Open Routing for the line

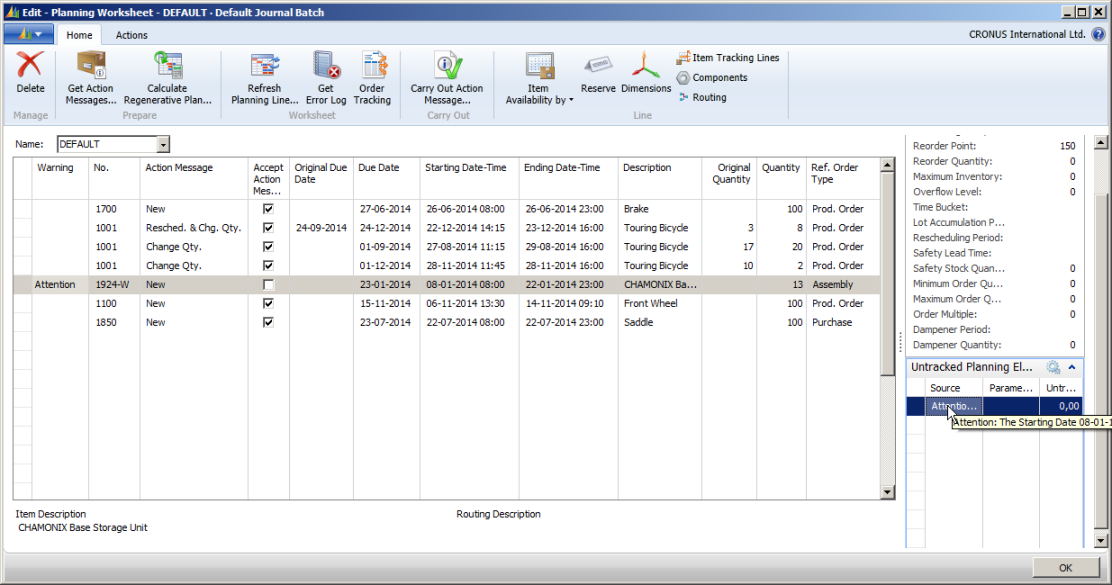click(702, 97)
